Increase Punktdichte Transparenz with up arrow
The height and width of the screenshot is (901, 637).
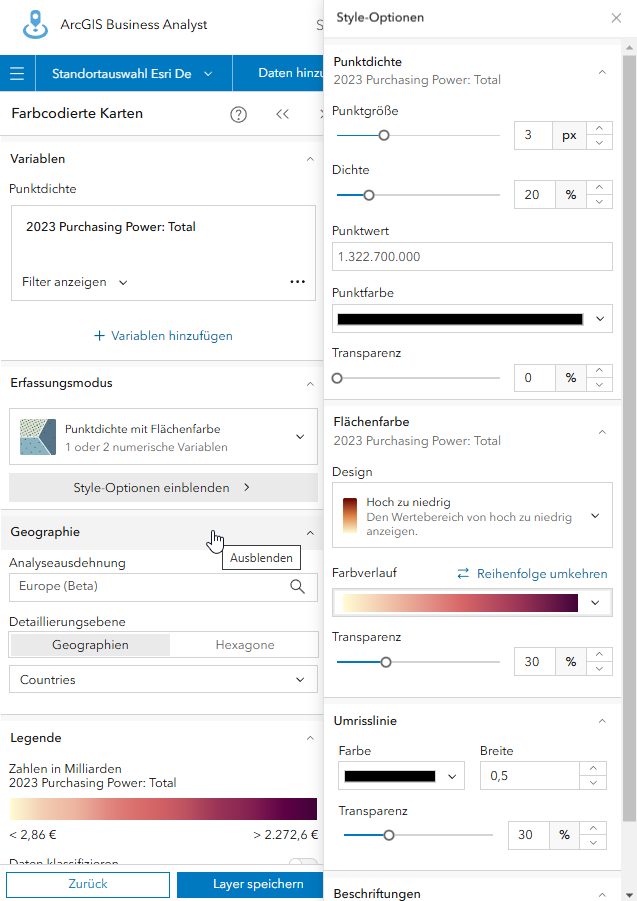pos(599,371)
